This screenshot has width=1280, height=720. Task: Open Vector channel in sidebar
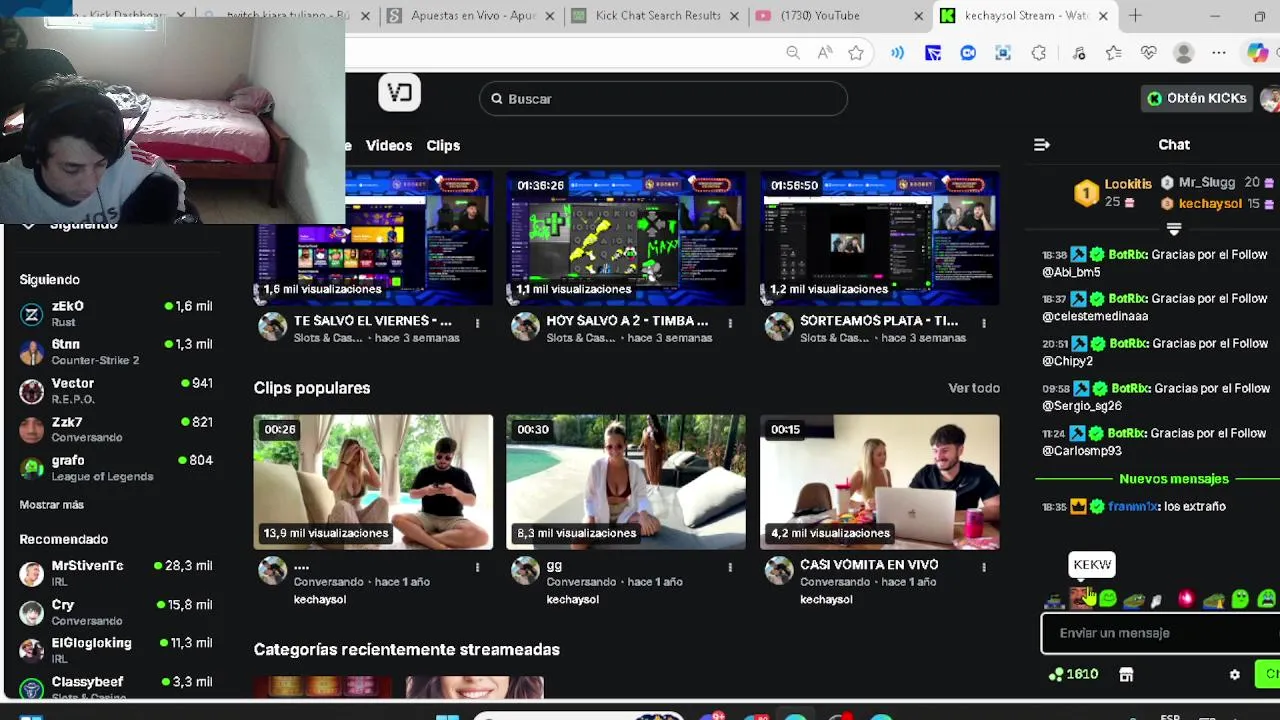[116, 390]
